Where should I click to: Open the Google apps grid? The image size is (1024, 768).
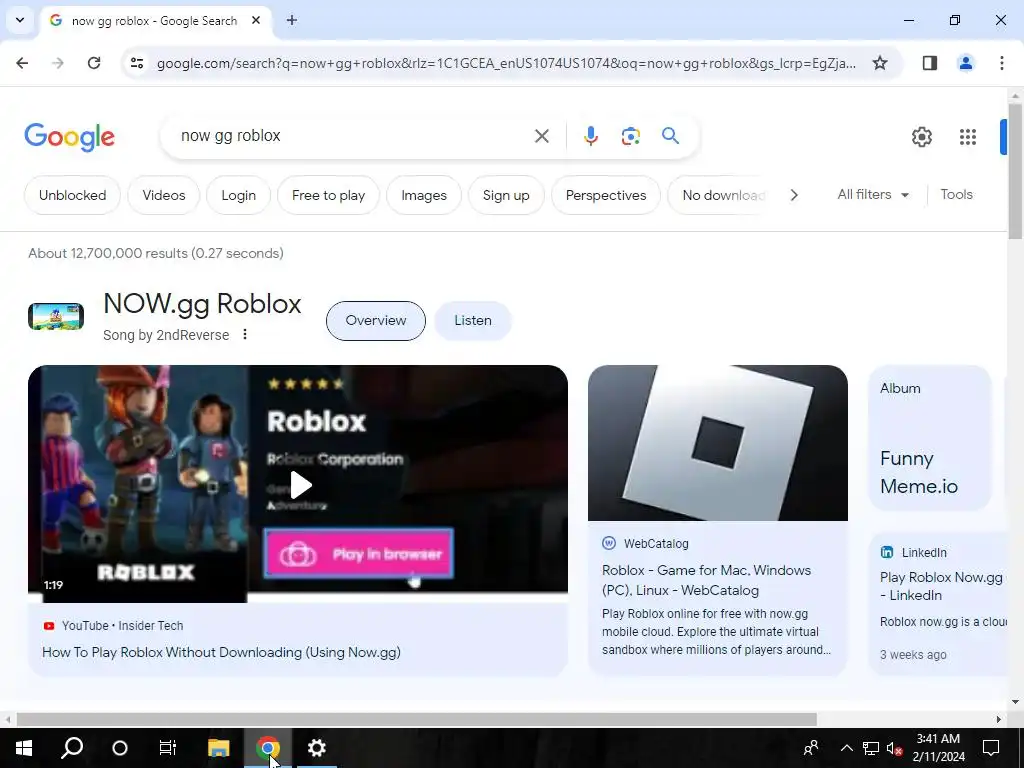(x=967, y=136)
